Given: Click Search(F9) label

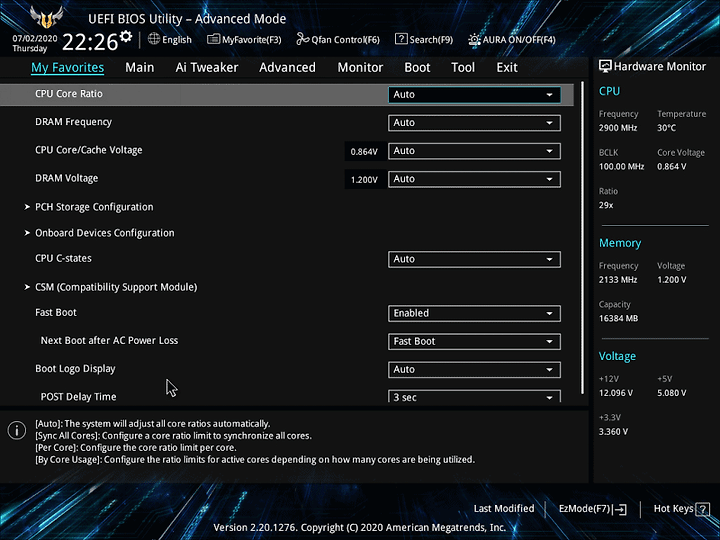Looking at the screenshot, I should 431,40.
